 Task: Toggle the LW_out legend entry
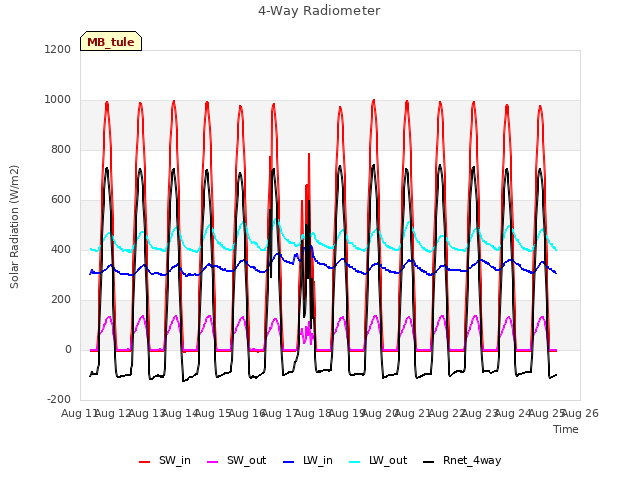(378, 461)
